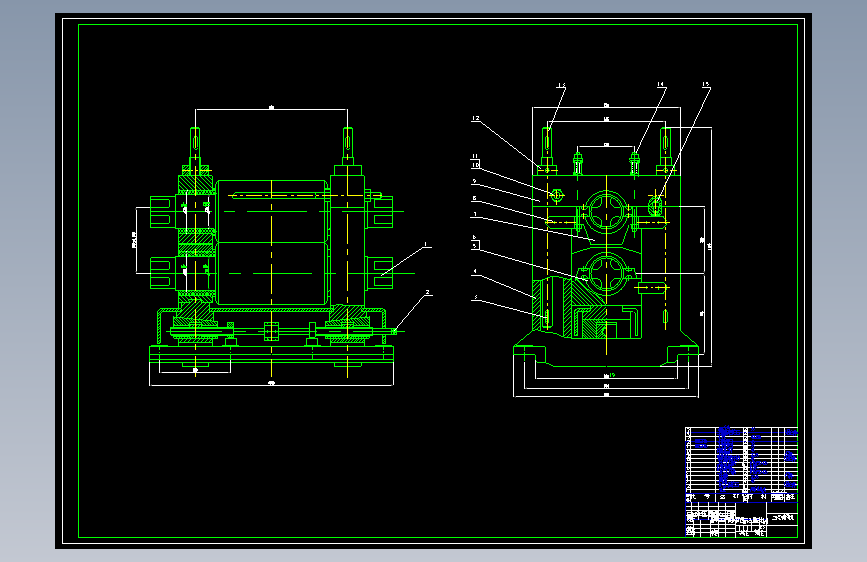The width and height of the screenshot is (867, 562).
Task: Click callout label 9 in side view
Action: (474, 181)
